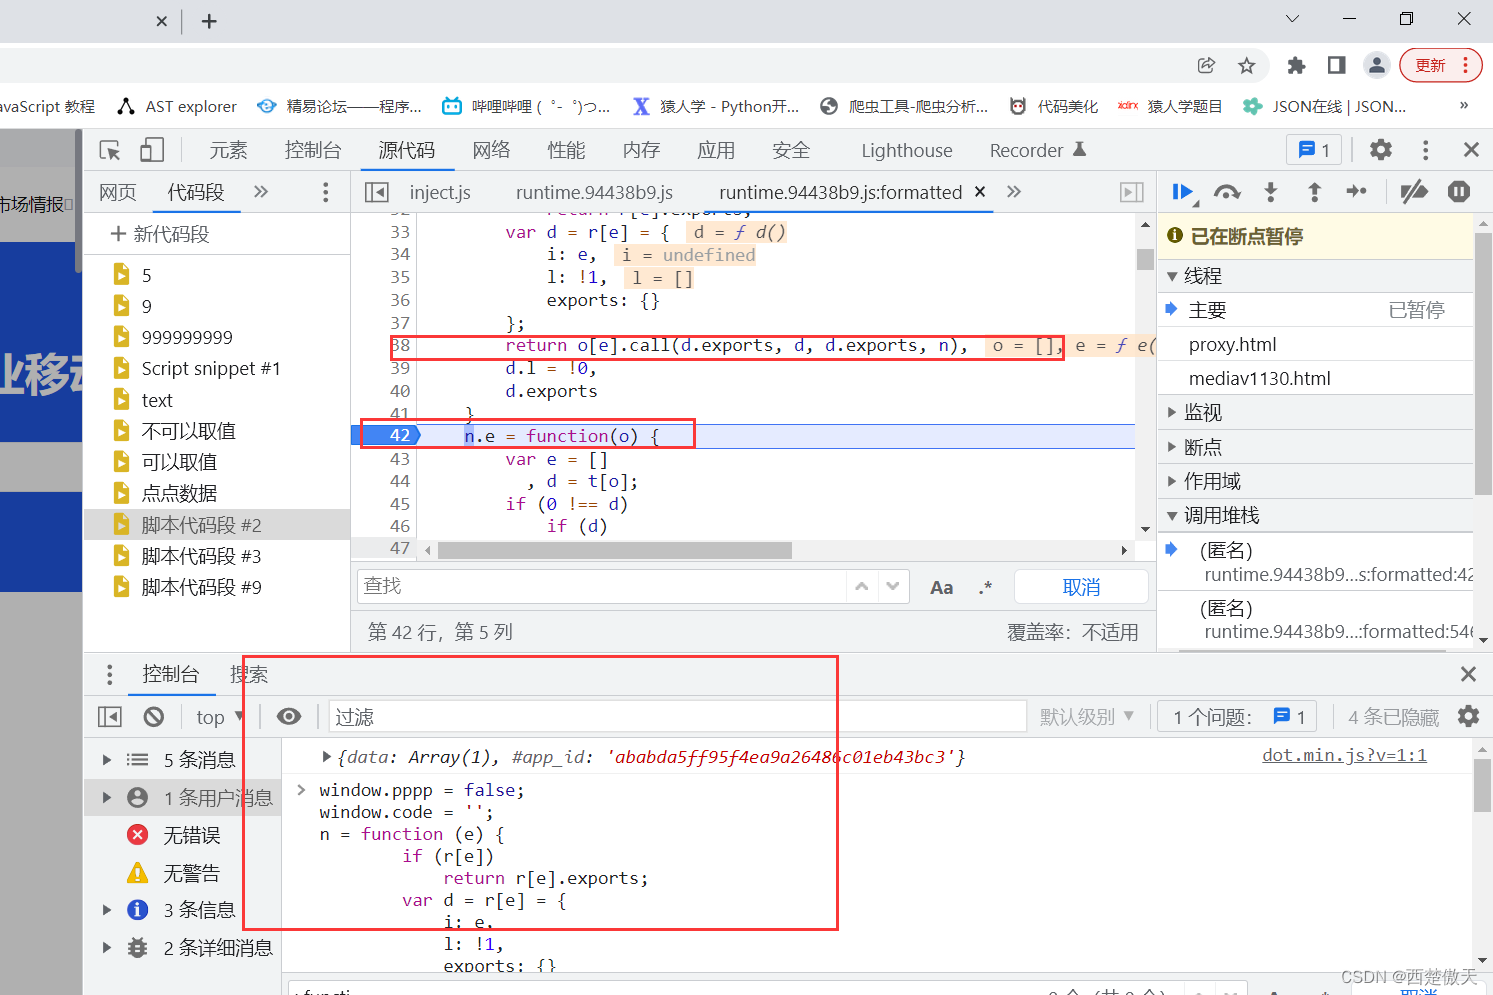Viewport: 1493px width, 995px height.
Task: Toggle pause on exceptions
Action: [1459, 191]
